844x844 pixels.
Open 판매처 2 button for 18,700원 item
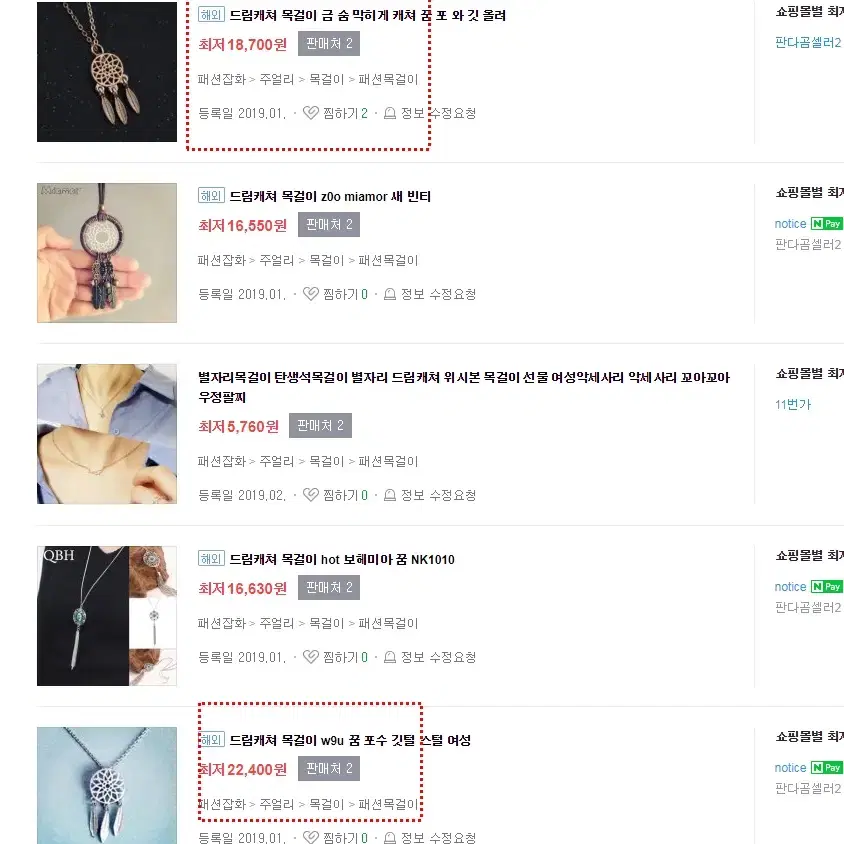point(329,44)
